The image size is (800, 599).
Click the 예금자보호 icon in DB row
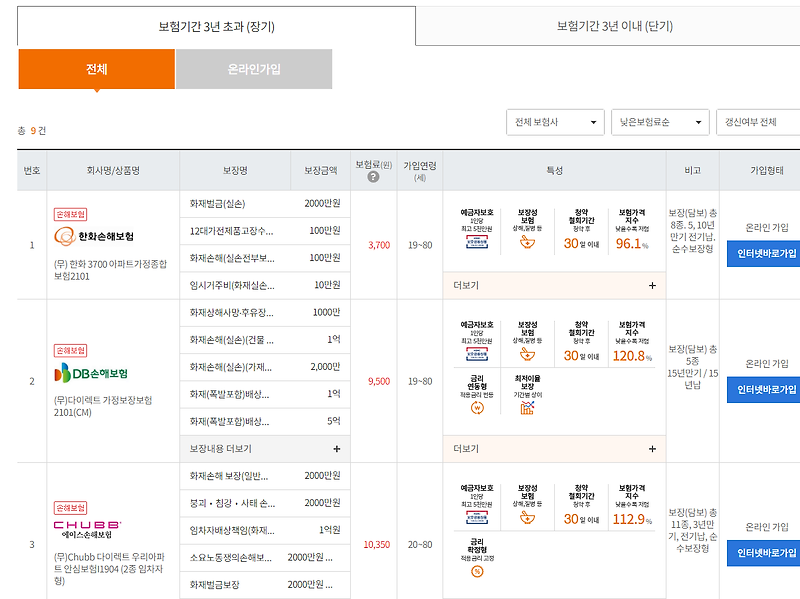point(477,342)
